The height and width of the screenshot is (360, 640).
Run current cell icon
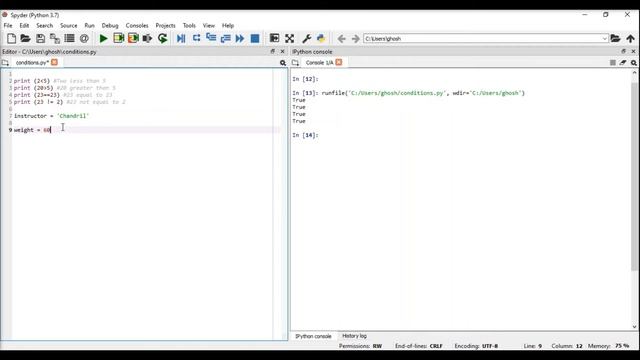118,38
